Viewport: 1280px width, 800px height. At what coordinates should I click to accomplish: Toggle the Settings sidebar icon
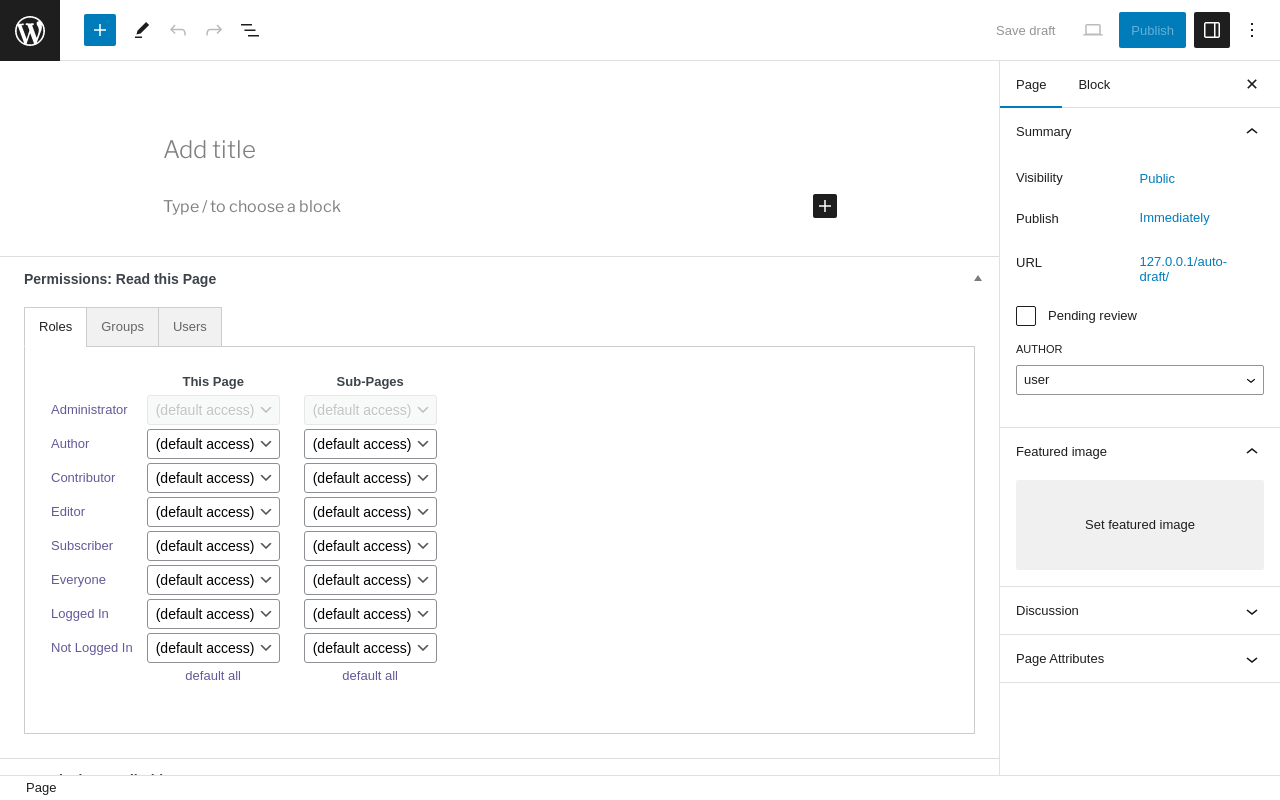pyautogui.click(x=1212, y=30)
